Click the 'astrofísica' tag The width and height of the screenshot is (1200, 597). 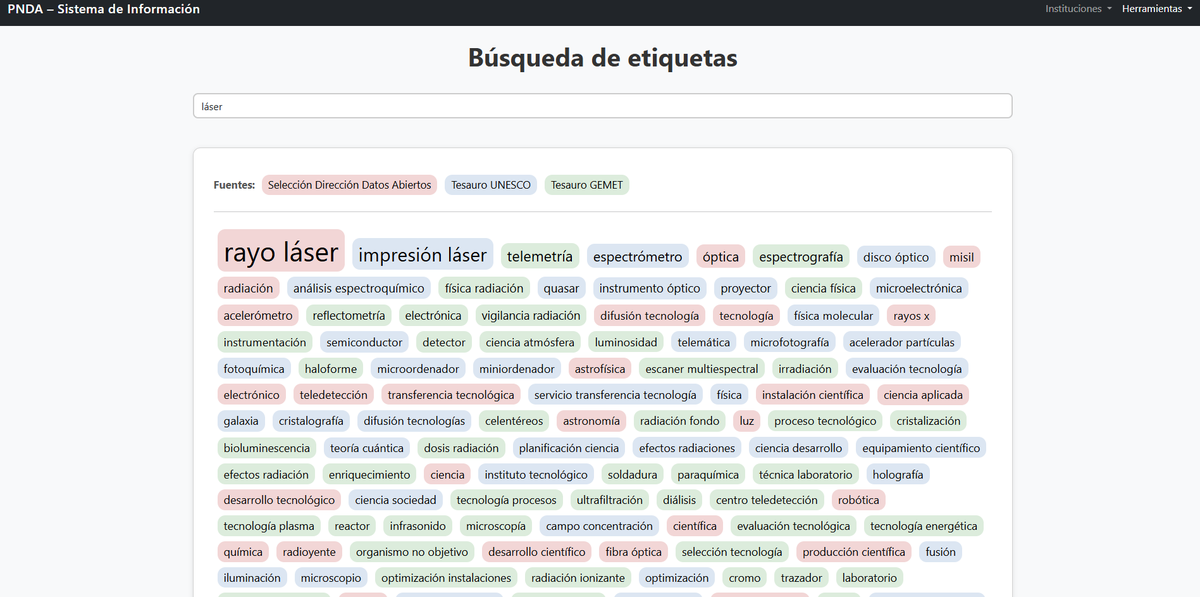point(600,369)
